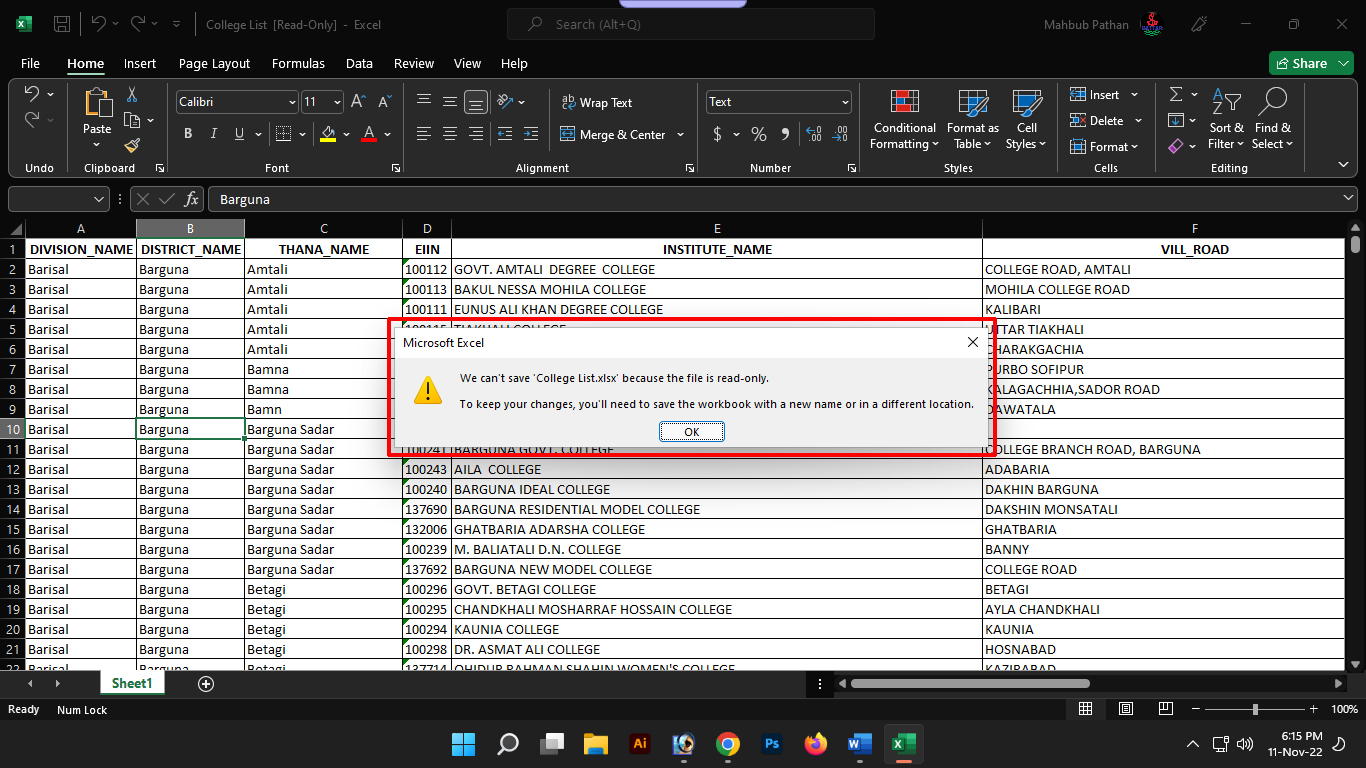Click the Conditional Formatting icon

904,103
